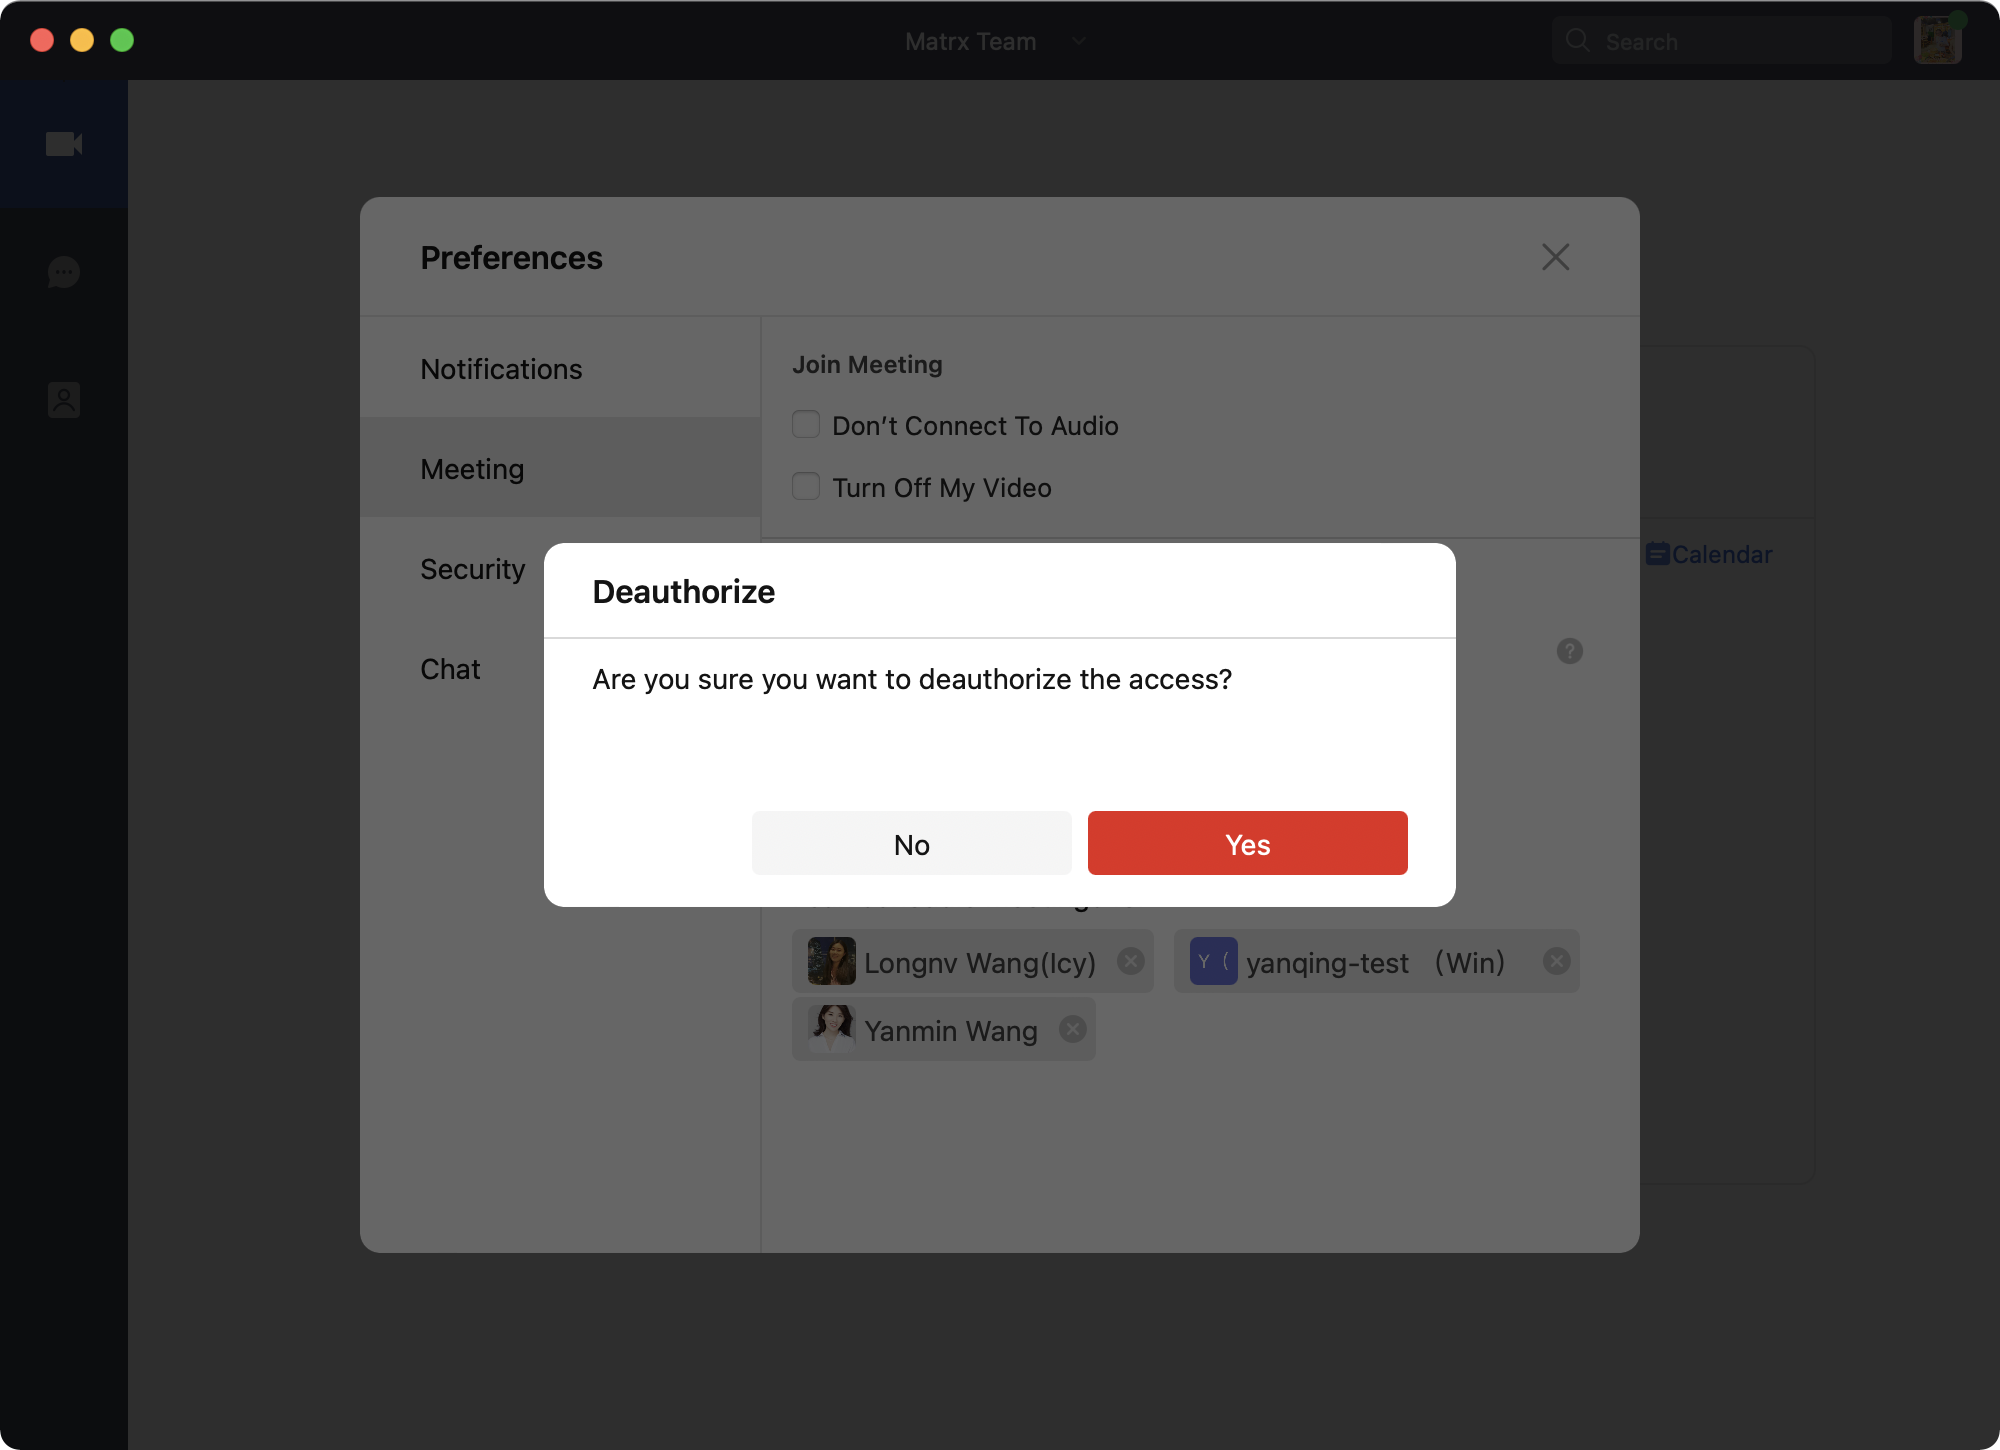Screen dimensions: 2000x1450
Task: Click the search magnifier icon
Action: 1578,40
